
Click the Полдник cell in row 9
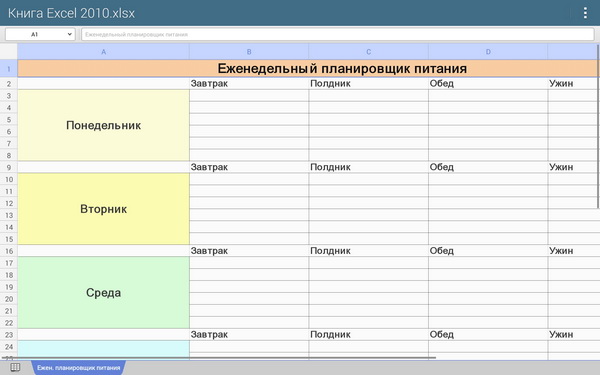point(368,167)
